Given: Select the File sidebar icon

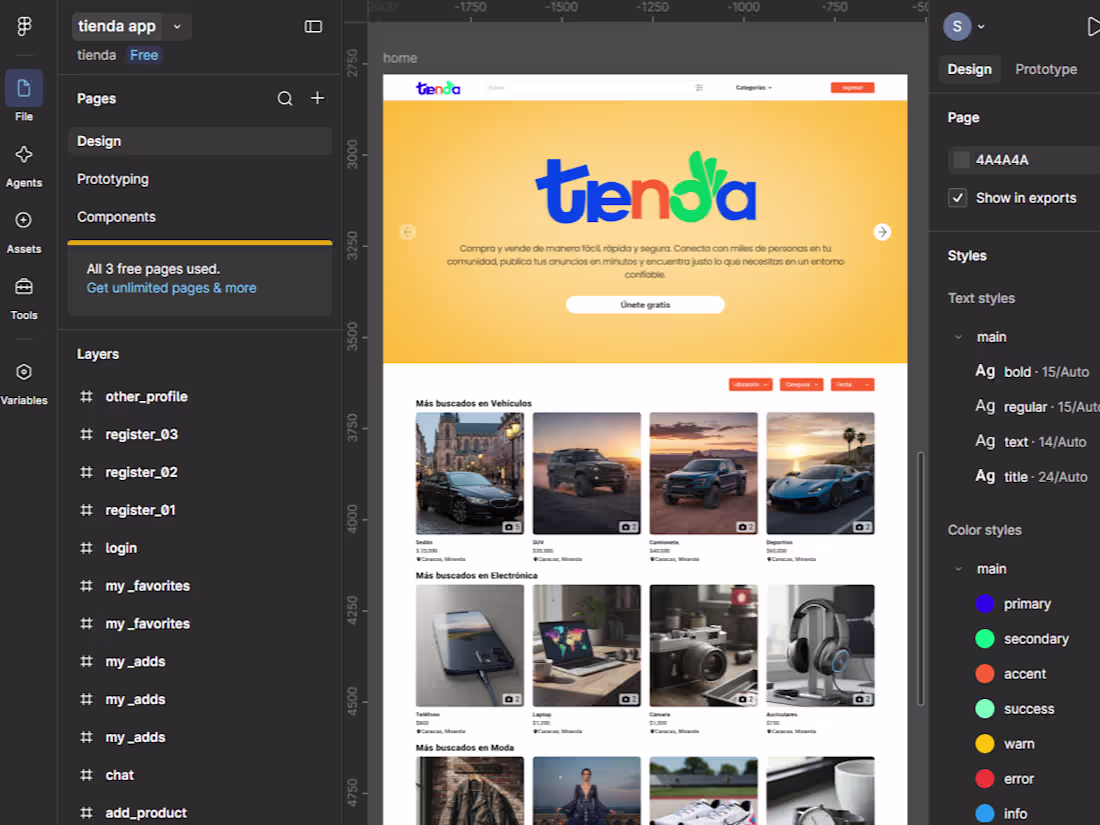Looking at the screenshot, I should pos(24,88).
